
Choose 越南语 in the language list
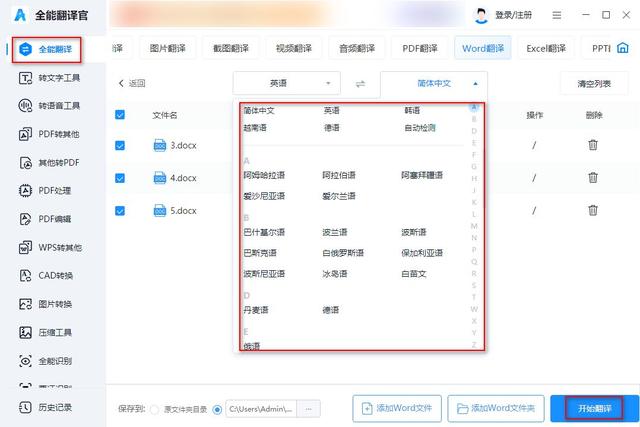[x=255, y=128]
